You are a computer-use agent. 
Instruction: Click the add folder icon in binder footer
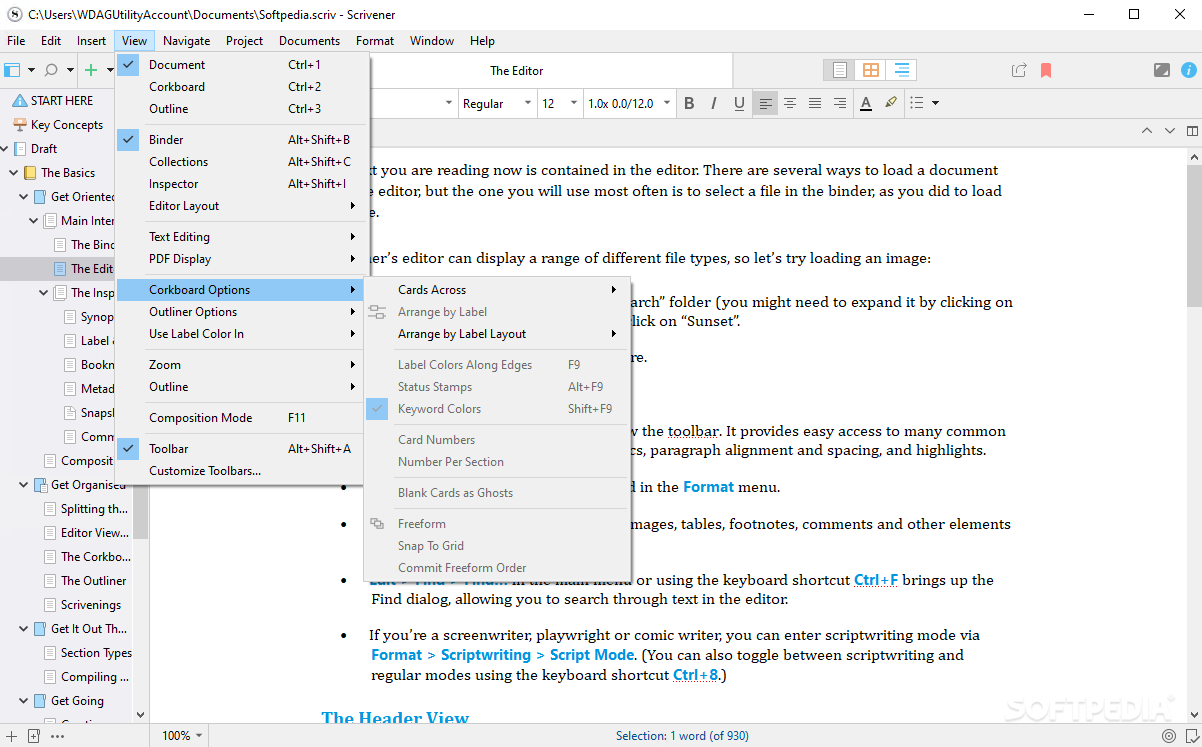click(x=33, y=736)
